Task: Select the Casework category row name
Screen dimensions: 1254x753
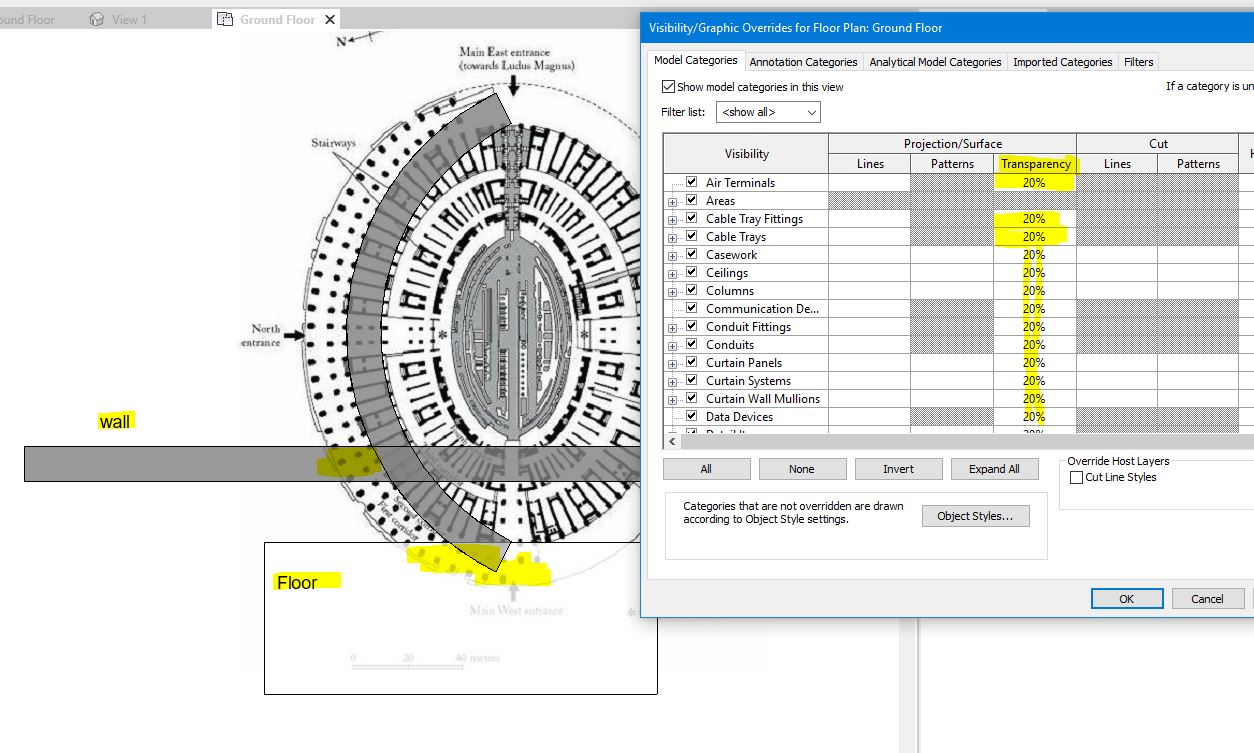Action: [x=731, y=255]
